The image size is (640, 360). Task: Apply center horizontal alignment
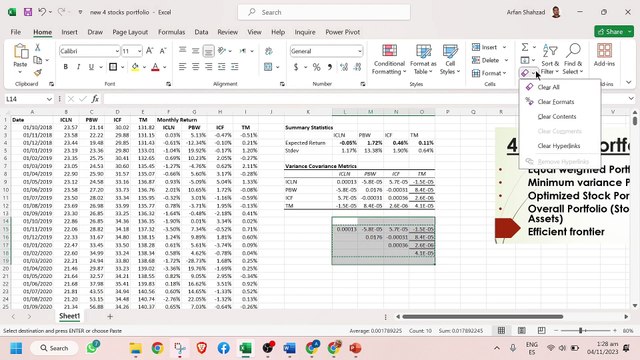pyautogui.click(x=196, y=67)
